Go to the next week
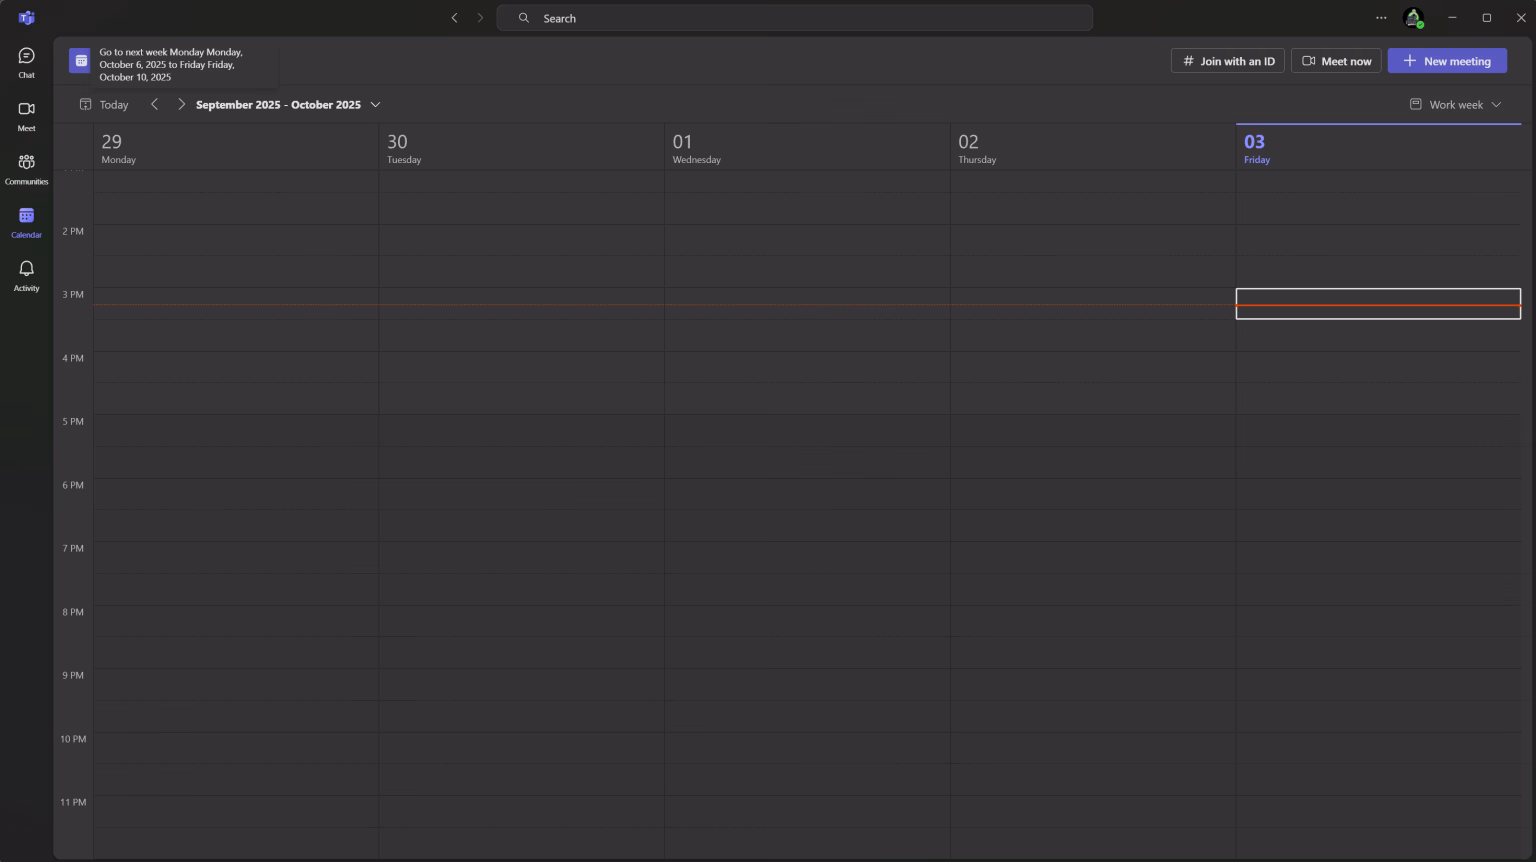The image size is (1536, 862). [181, 105]
